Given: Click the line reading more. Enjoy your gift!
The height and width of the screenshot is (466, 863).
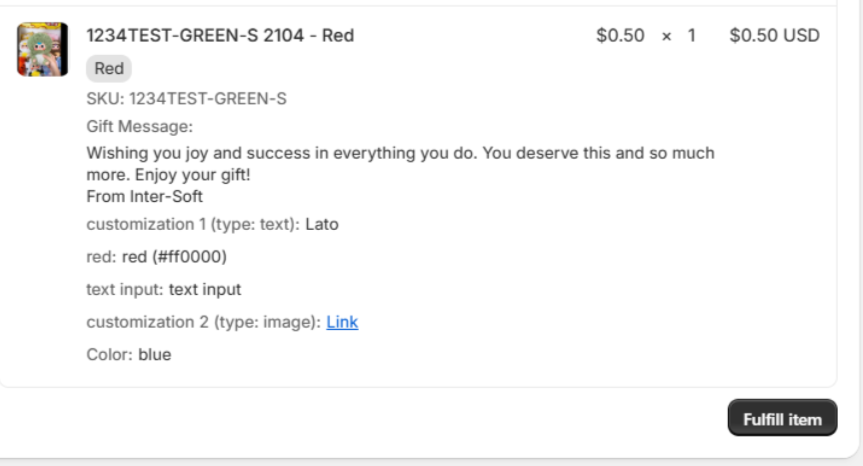Looking at the screenshot, I should coord(169,175).
